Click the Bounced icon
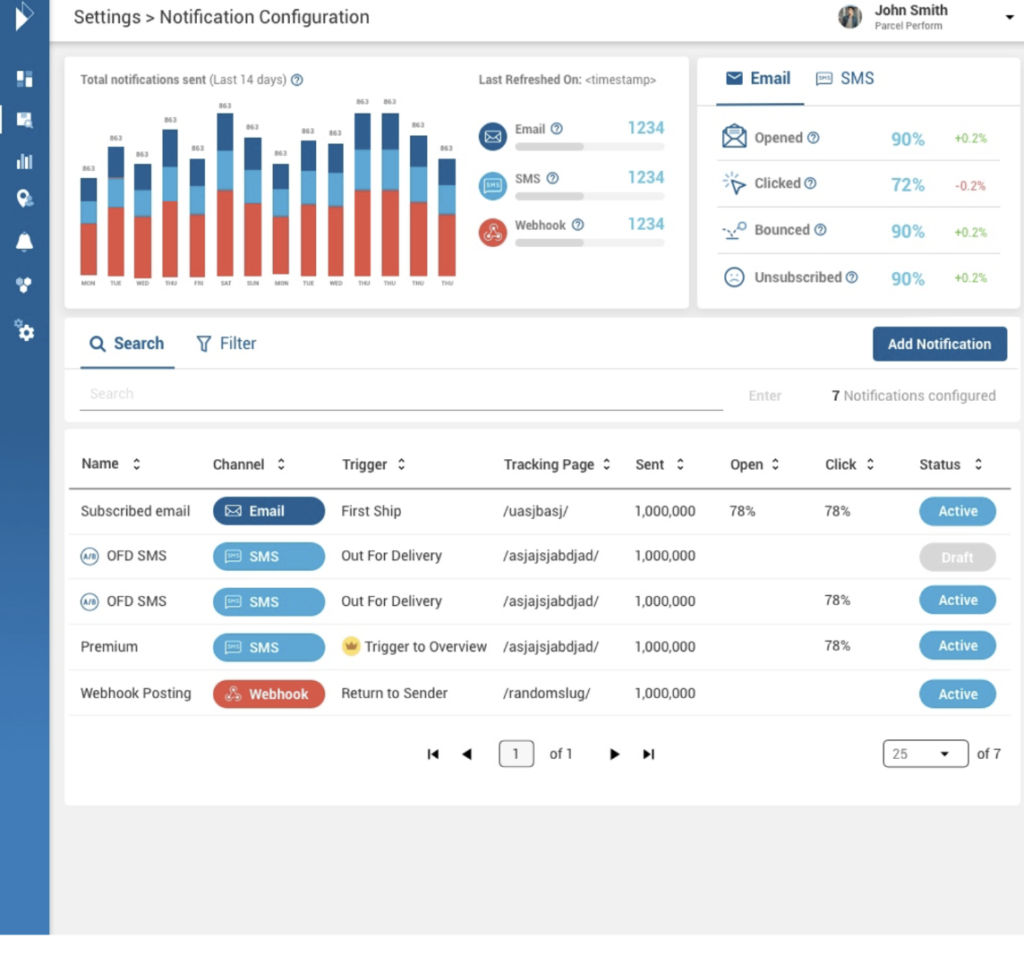Image resolution: width=1024 pixels, height=954 pixels. click(x=734, y=231)
